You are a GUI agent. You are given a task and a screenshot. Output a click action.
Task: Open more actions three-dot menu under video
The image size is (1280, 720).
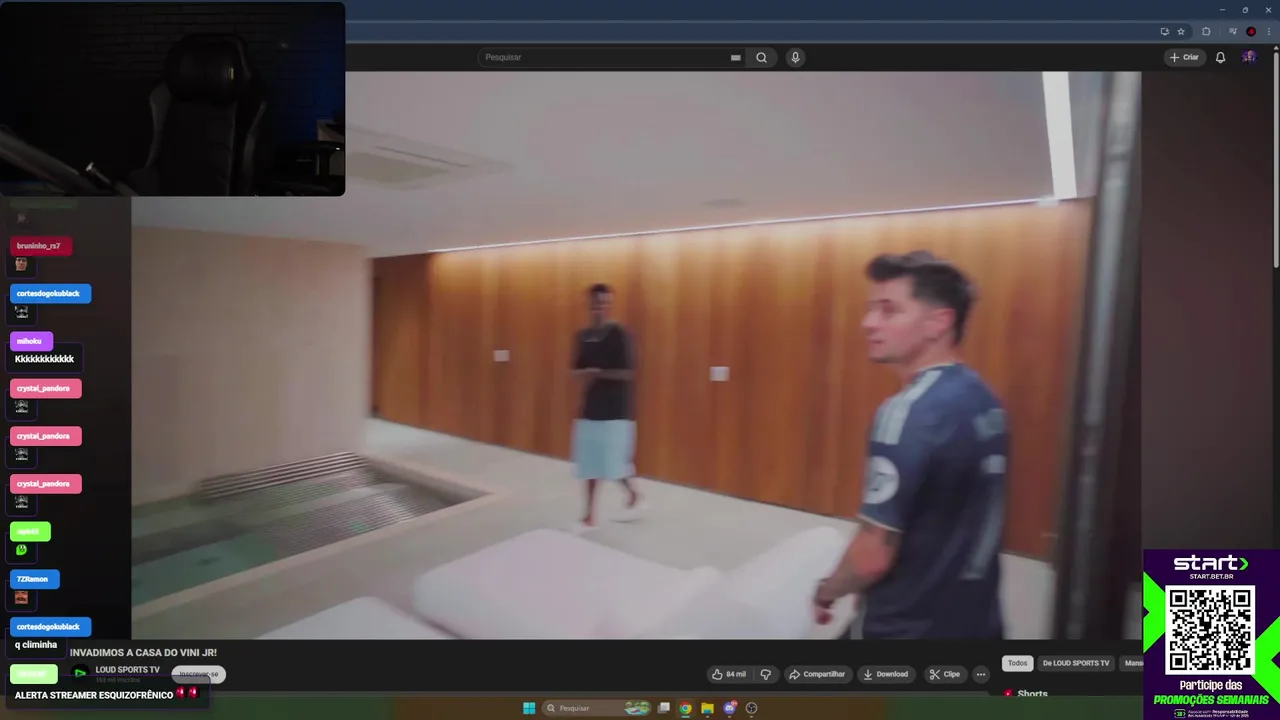point(981,674)
